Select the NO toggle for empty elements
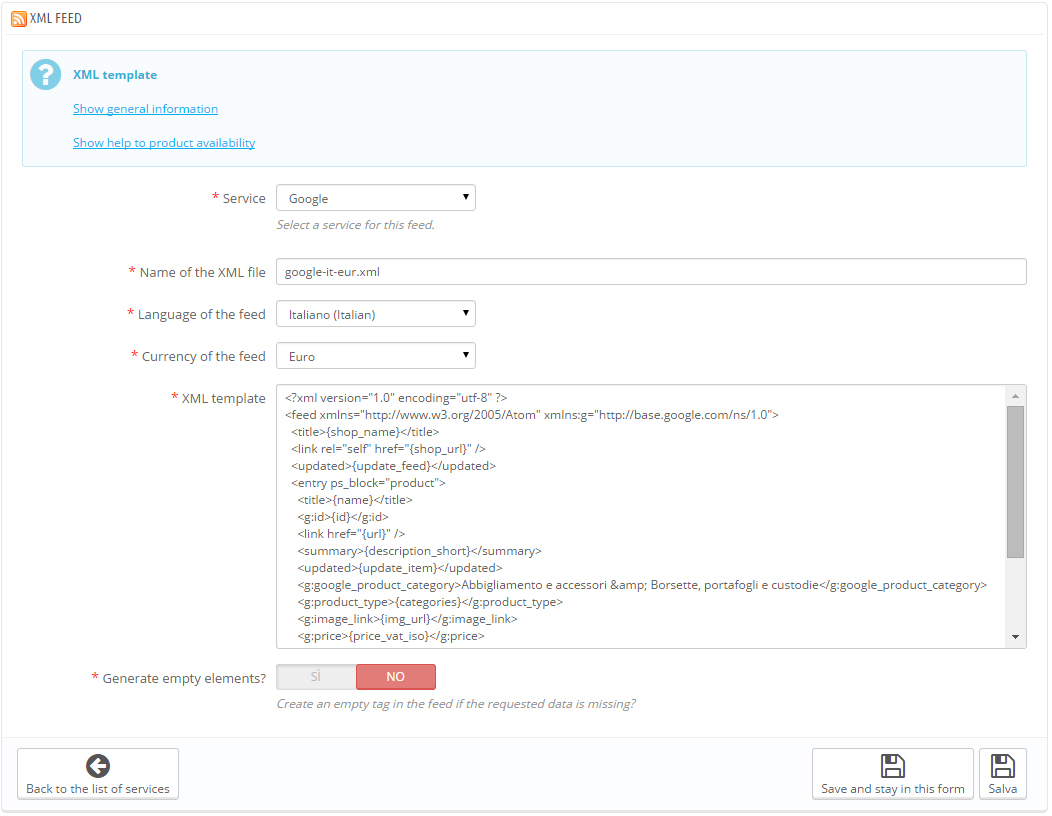This screenshot has width=1052, height=816. (x=395, y=677)
